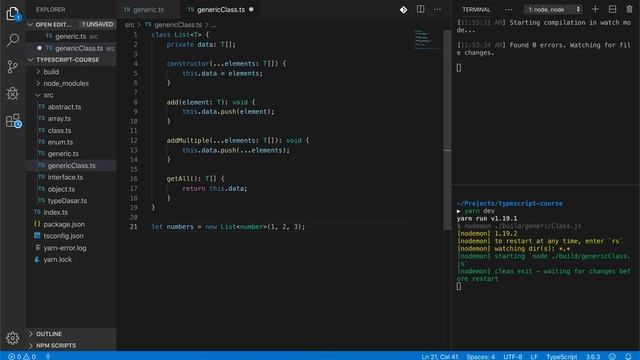Click TypeScript version 3.6.3 status

coord(593,356)
